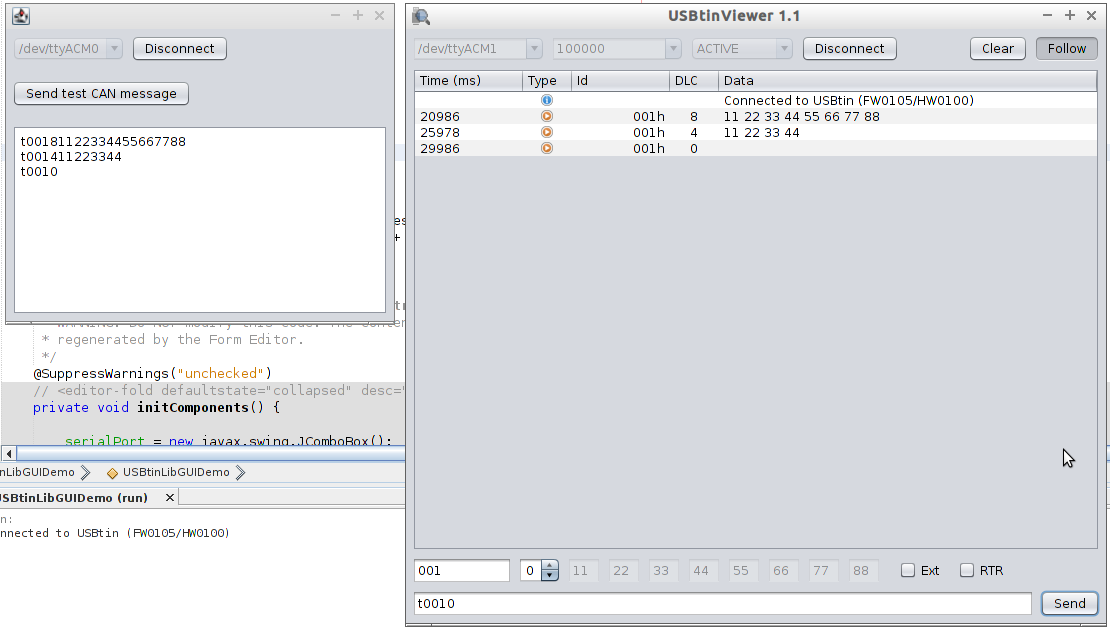Click the scrollbar left arrow in editor
The image size is (1110, 637).
pyautogui.click(x=8, y=453)
